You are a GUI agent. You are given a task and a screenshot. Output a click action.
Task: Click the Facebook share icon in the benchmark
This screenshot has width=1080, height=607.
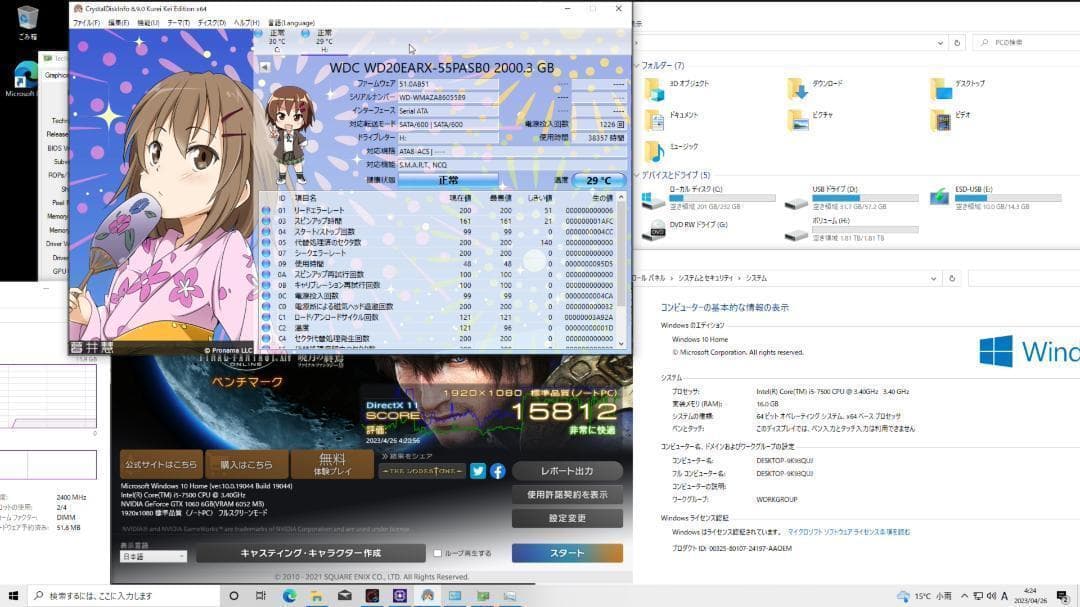[498, 472]
